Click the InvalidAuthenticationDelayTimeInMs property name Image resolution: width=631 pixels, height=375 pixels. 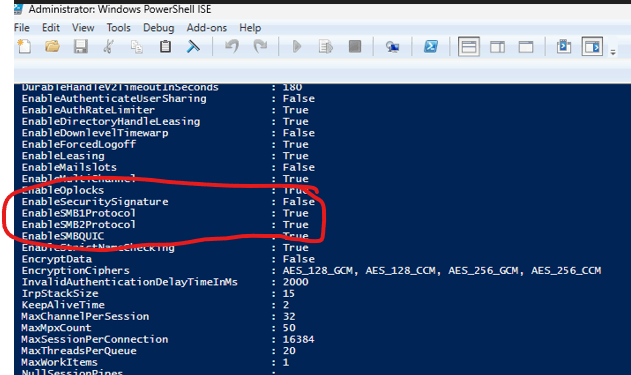130,282
